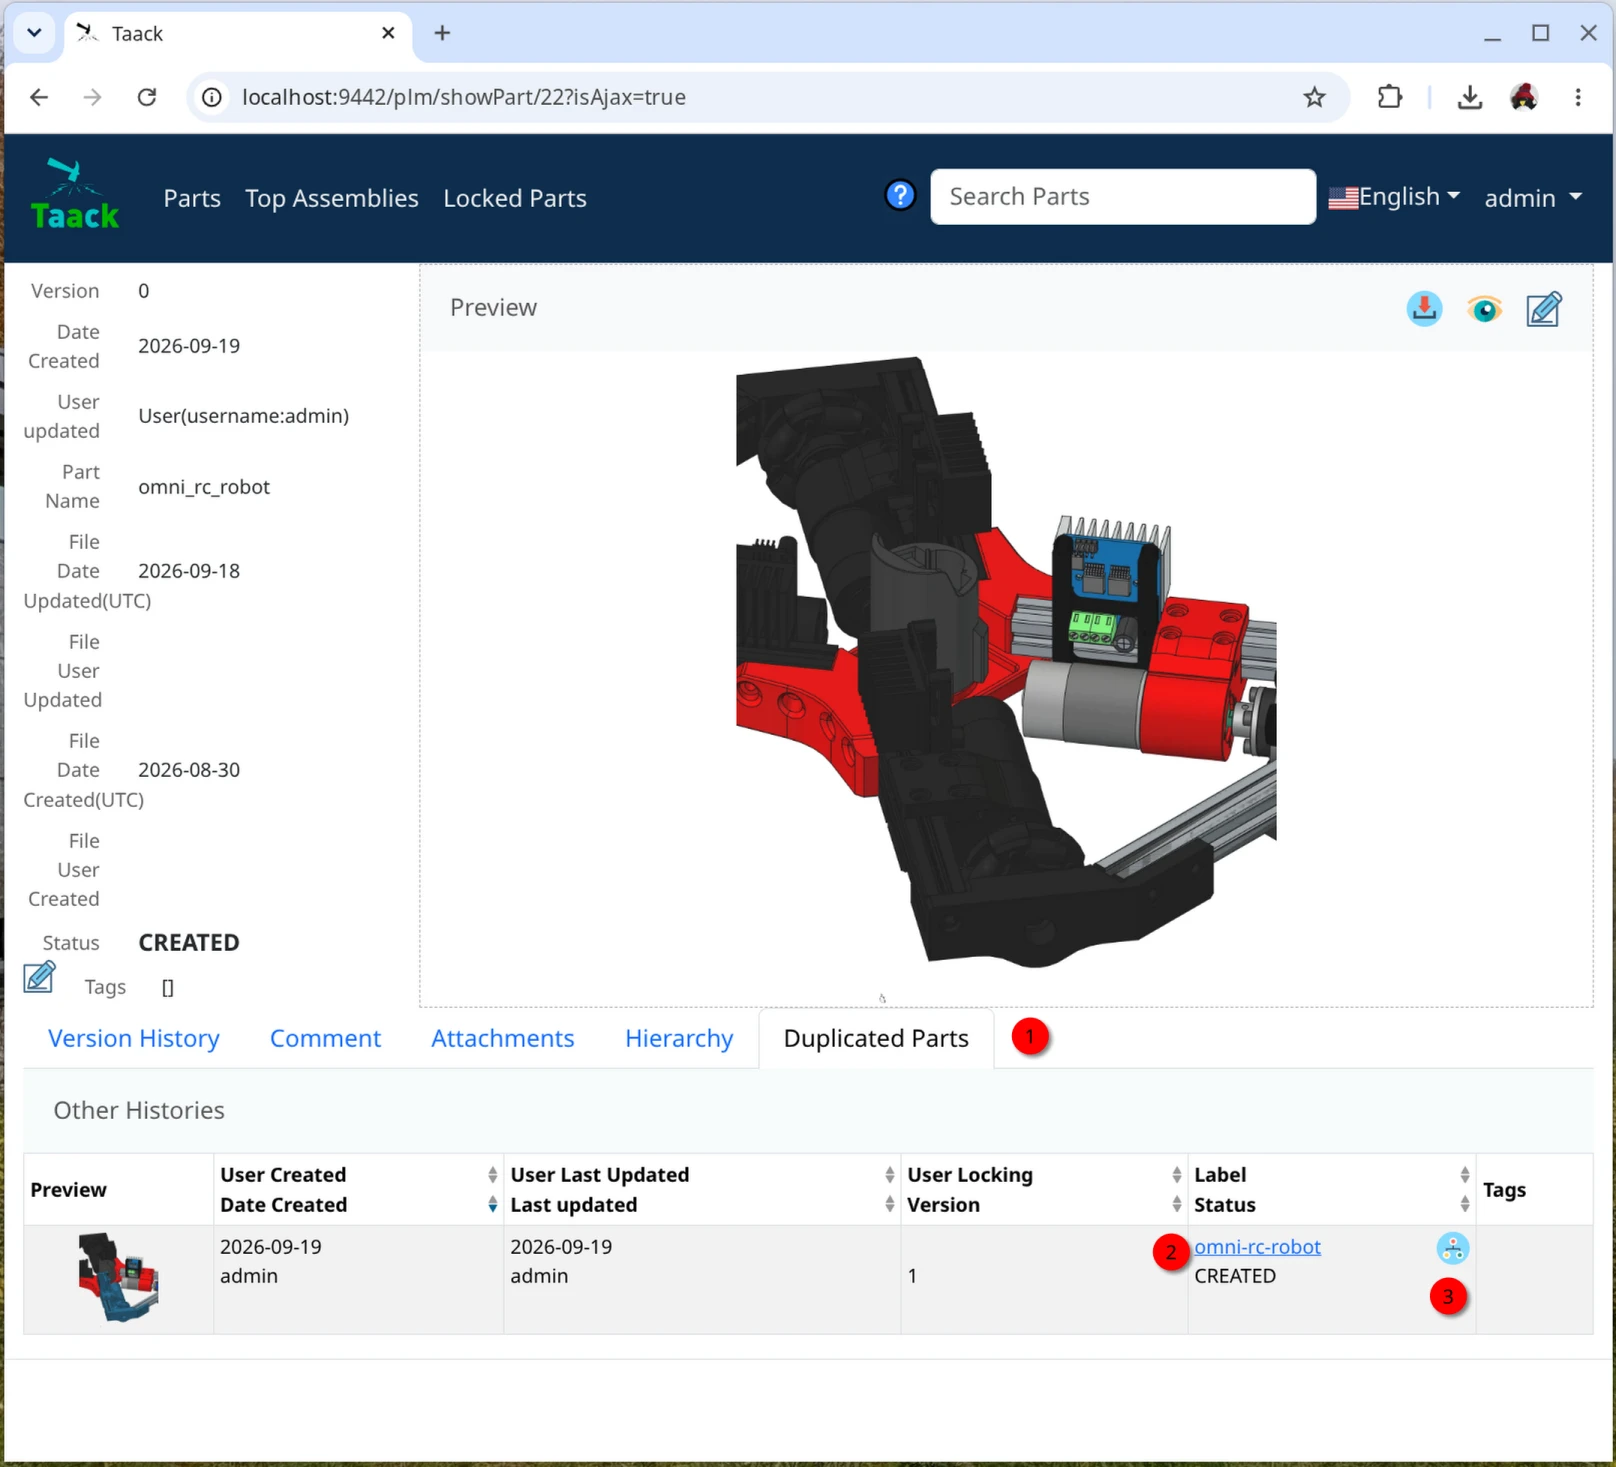Click the CREATED status value
This screenshot has width=1616, height=1467.
pyautogui.click(x=189, y=943)
